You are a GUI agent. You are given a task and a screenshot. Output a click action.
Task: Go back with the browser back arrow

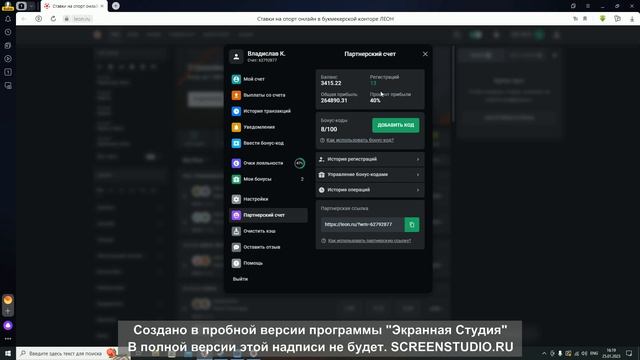(x=24, y=19)
